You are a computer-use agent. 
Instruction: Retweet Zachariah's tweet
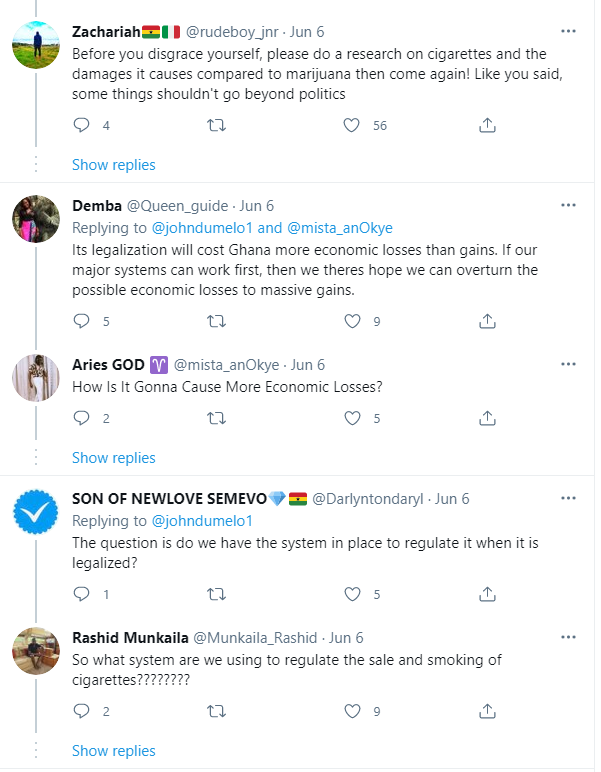215,125
